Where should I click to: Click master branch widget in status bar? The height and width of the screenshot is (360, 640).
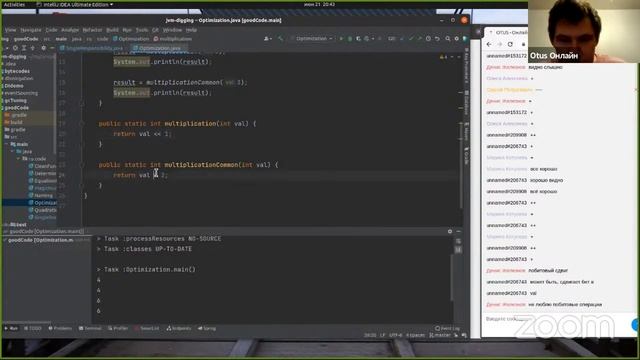pyautogui.click(x=439, y=335)
